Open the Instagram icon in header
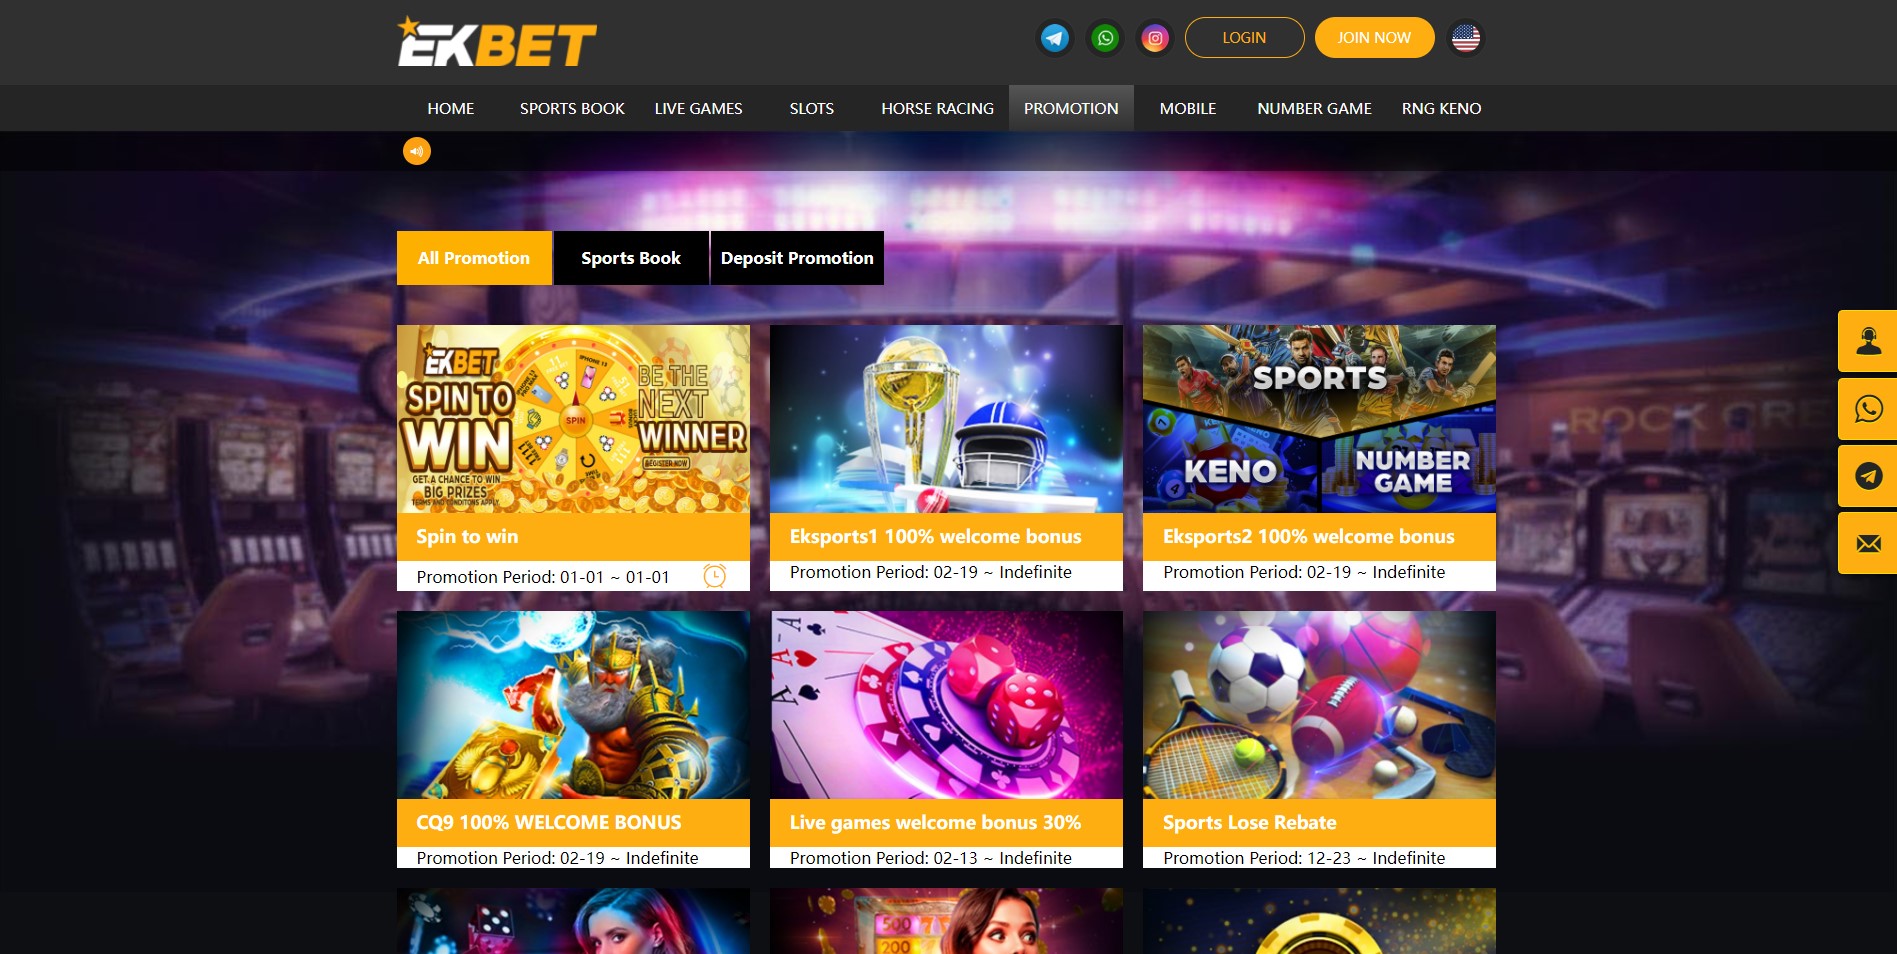The image size is (1897, 954). point(1155,38)
